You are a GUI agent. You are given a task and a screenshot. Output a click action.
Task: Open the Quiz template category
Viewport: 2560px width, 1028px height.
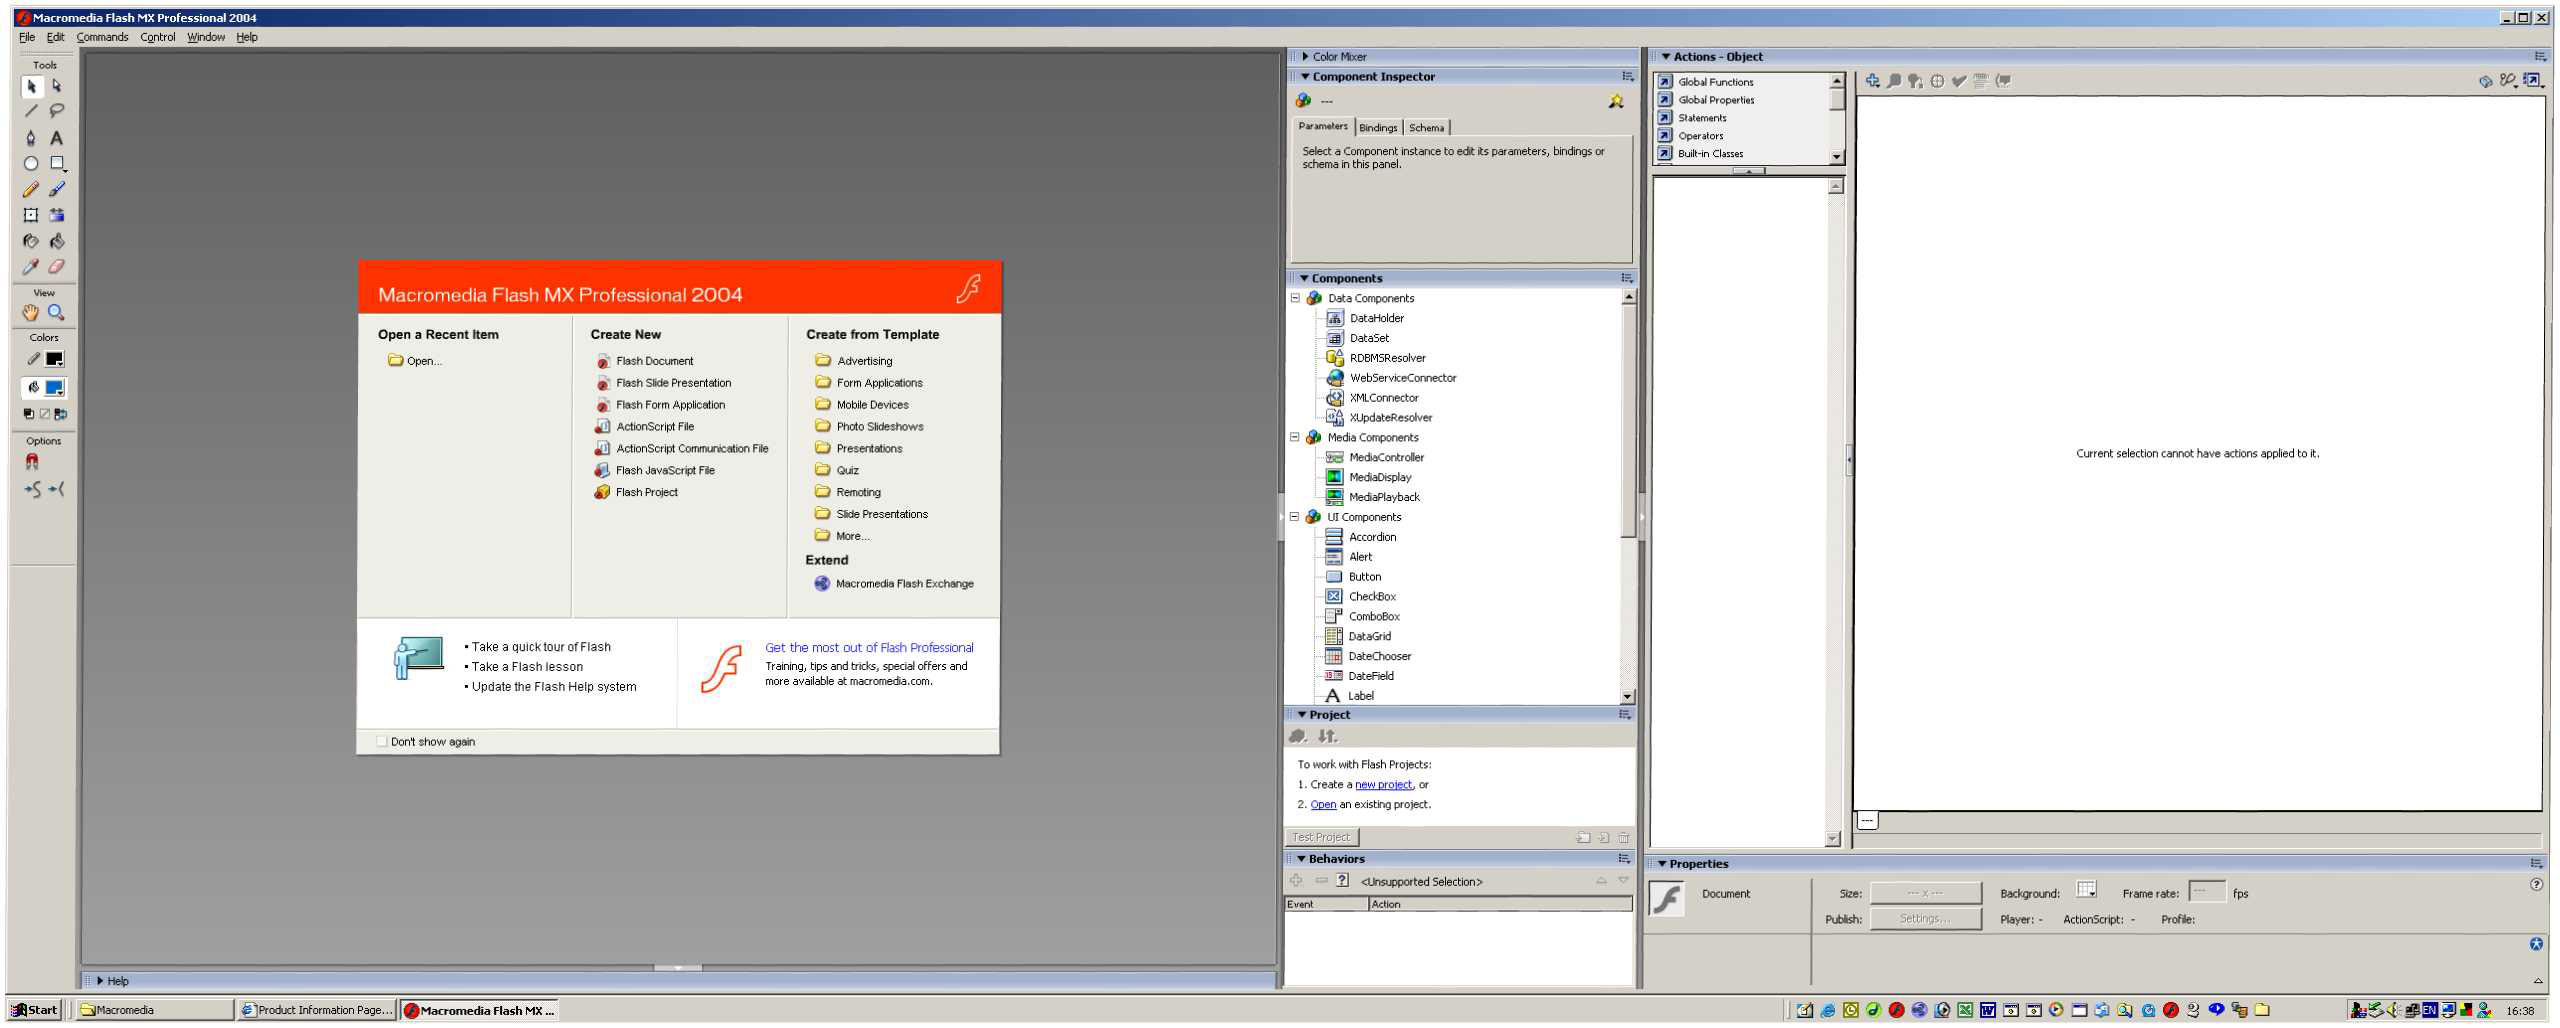848,471
